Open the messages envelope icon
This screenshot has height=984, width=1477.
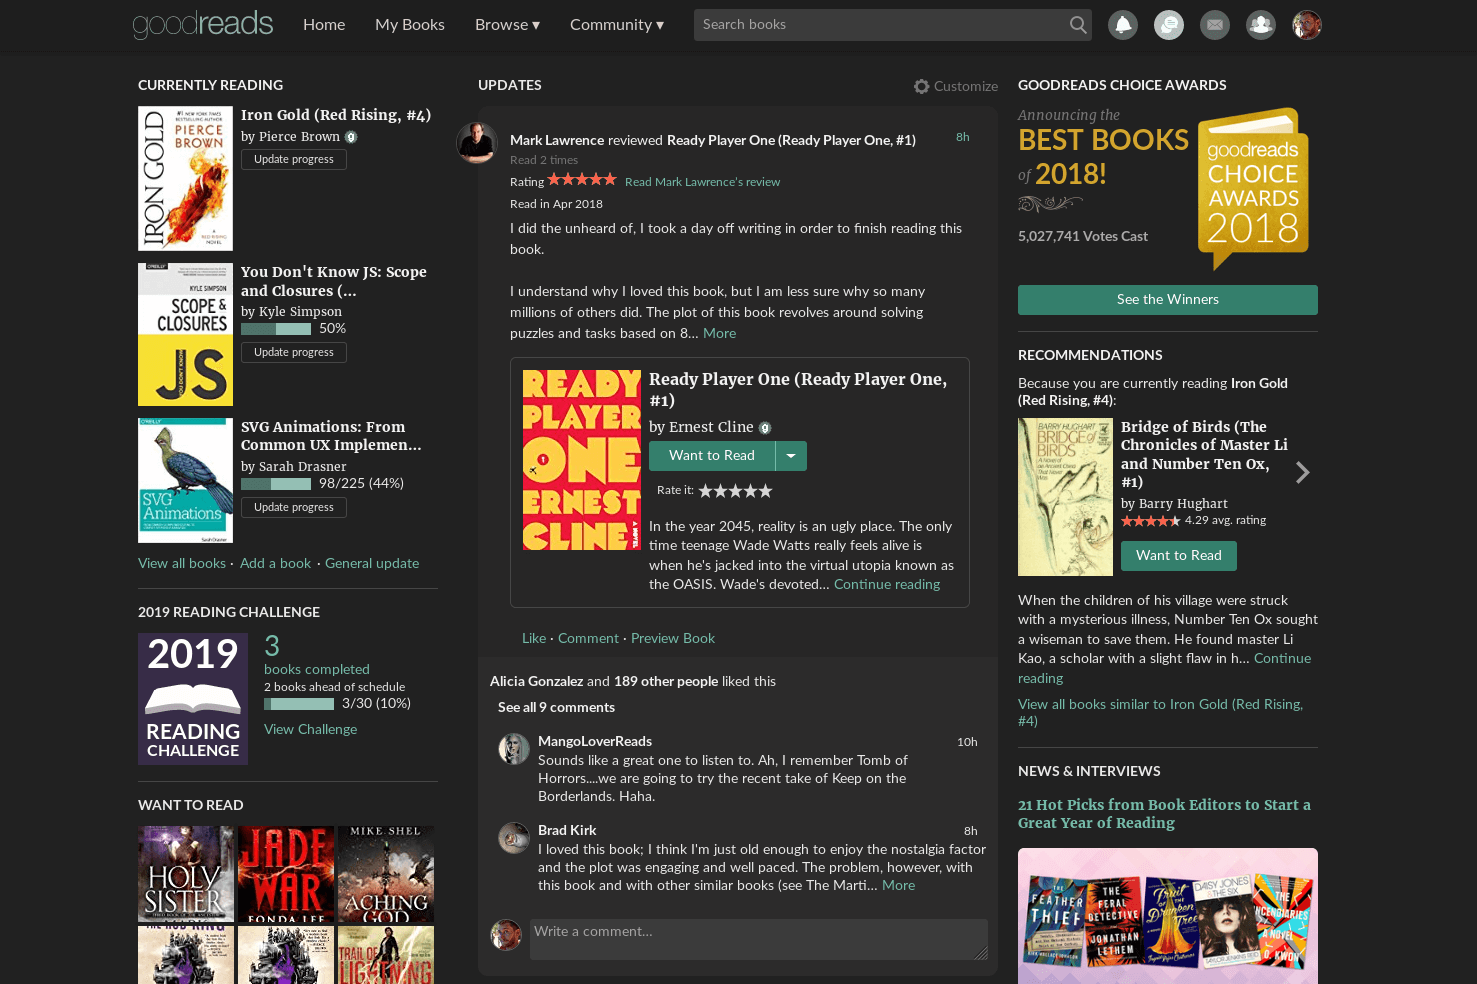(1215, 25)
